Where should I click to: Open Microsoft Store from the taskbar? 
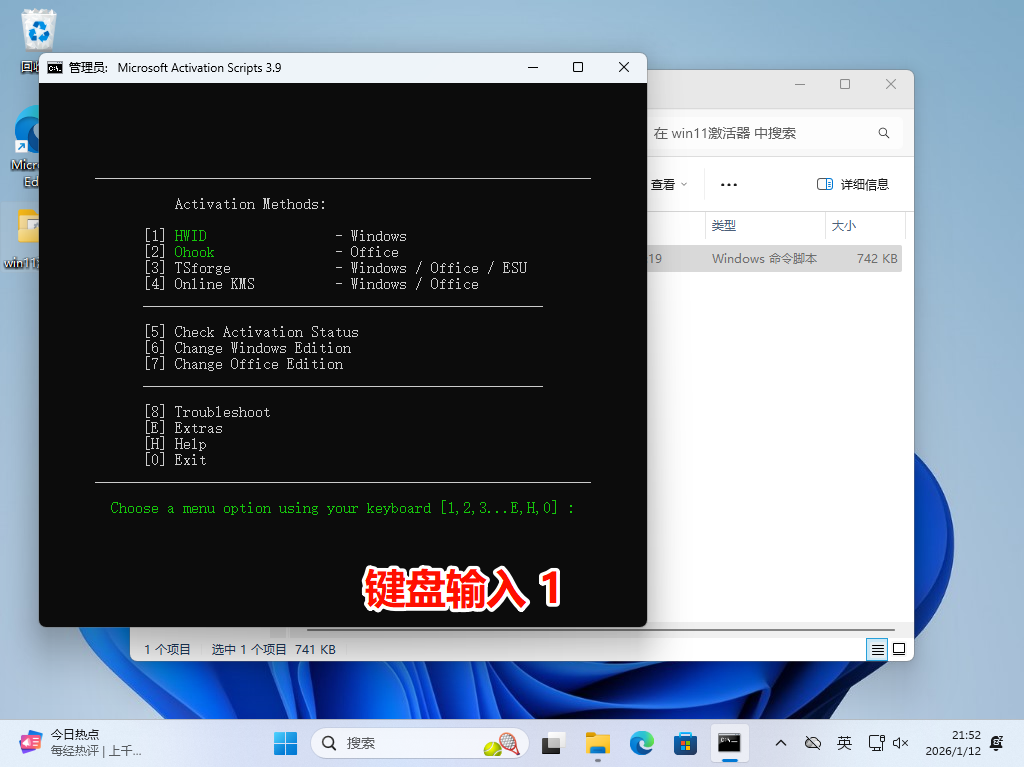click(685, 743)
